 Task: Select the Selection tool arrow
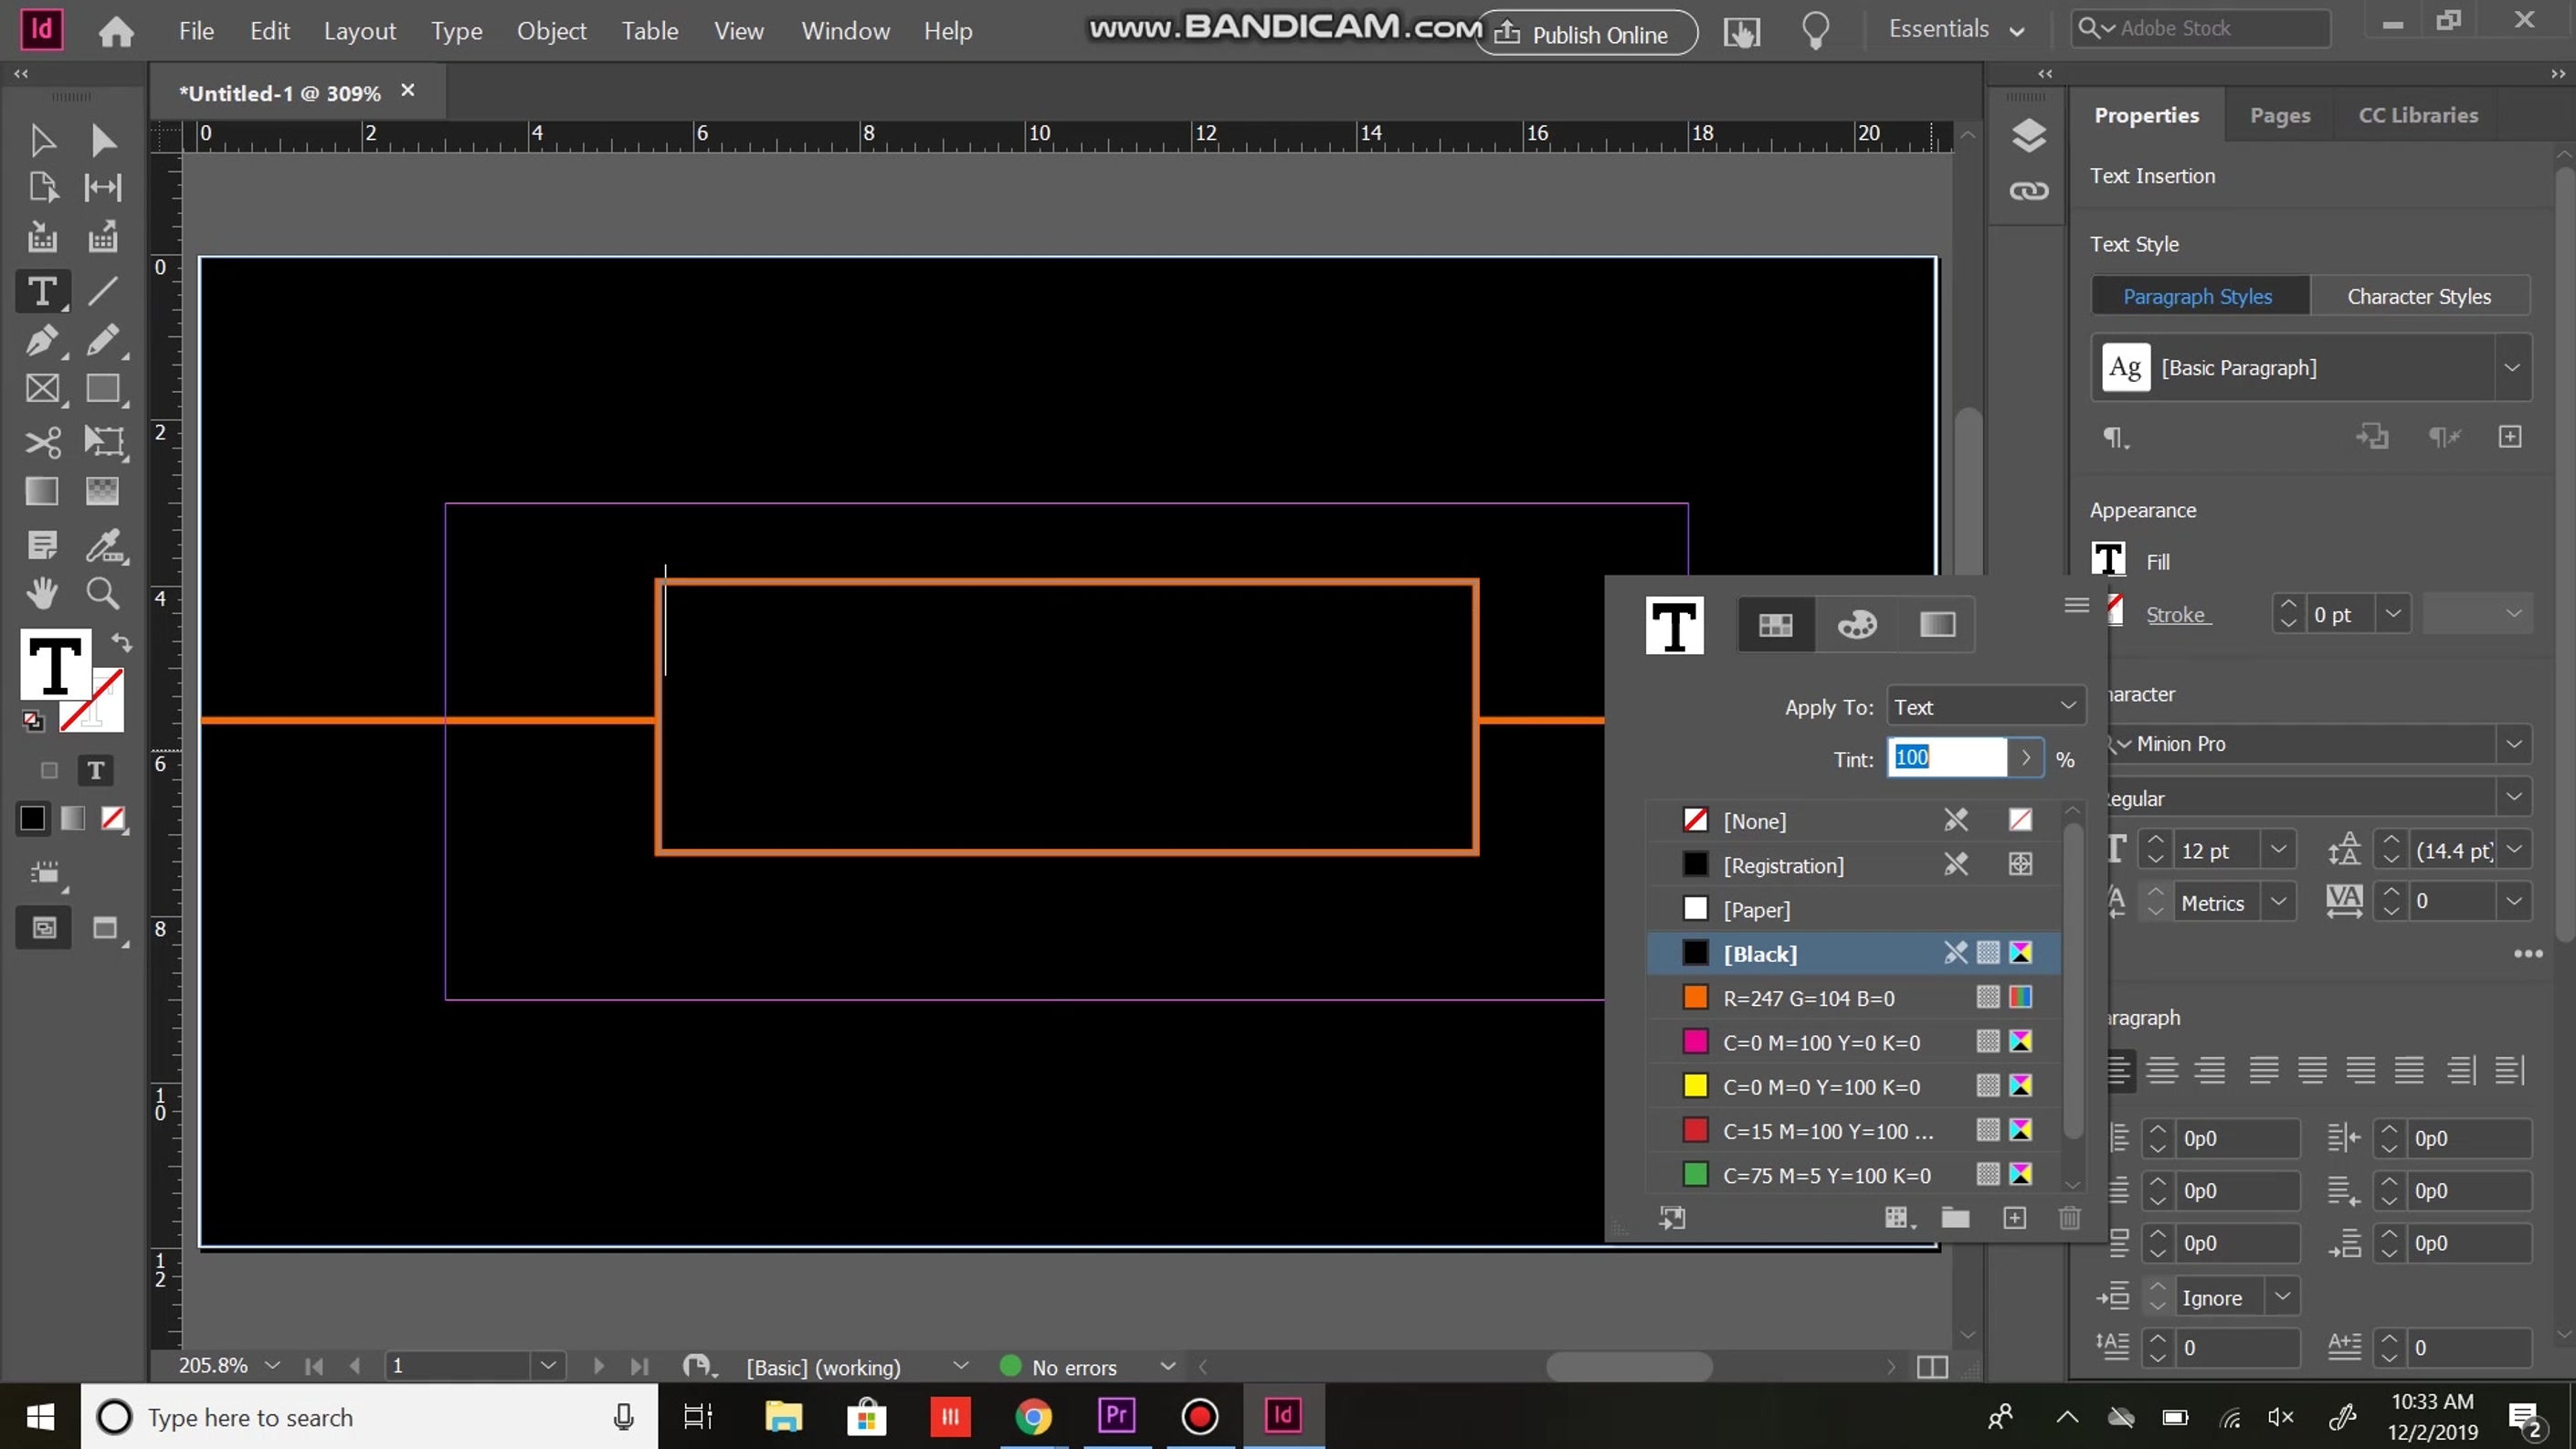pyautogui.click(x=42, y=140)
